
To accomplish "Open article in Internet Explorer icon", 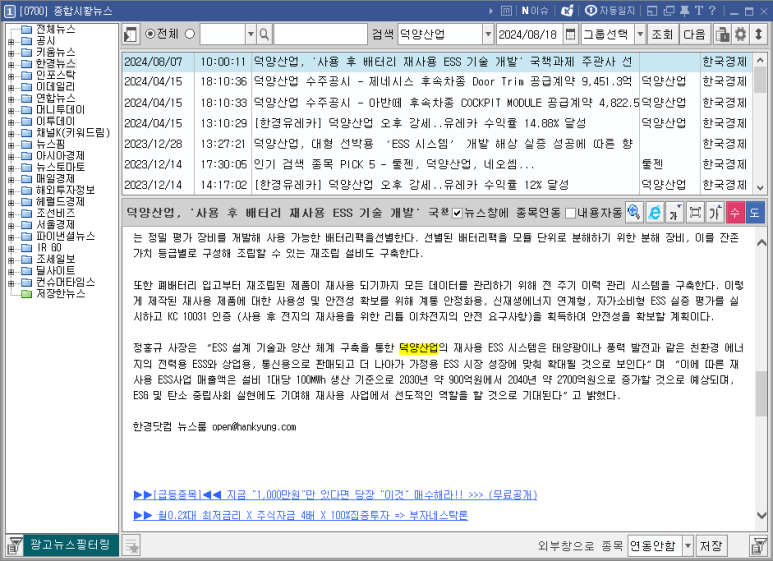I will 654,212.
